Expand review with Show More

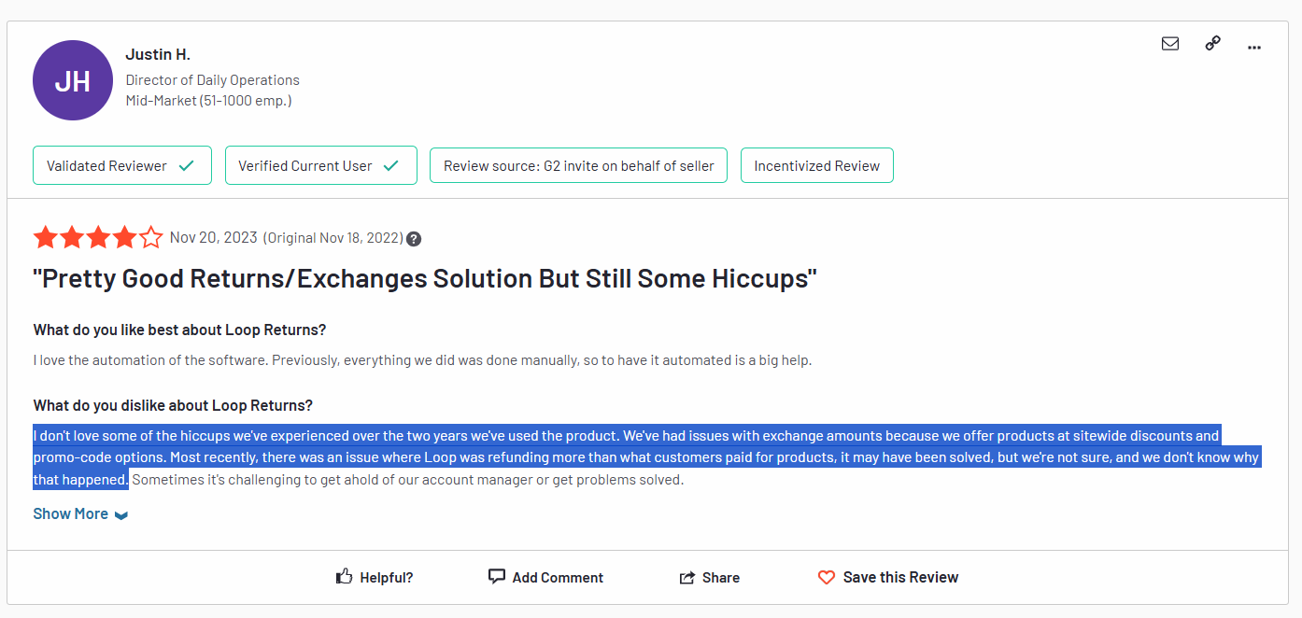tap(81, 514)
